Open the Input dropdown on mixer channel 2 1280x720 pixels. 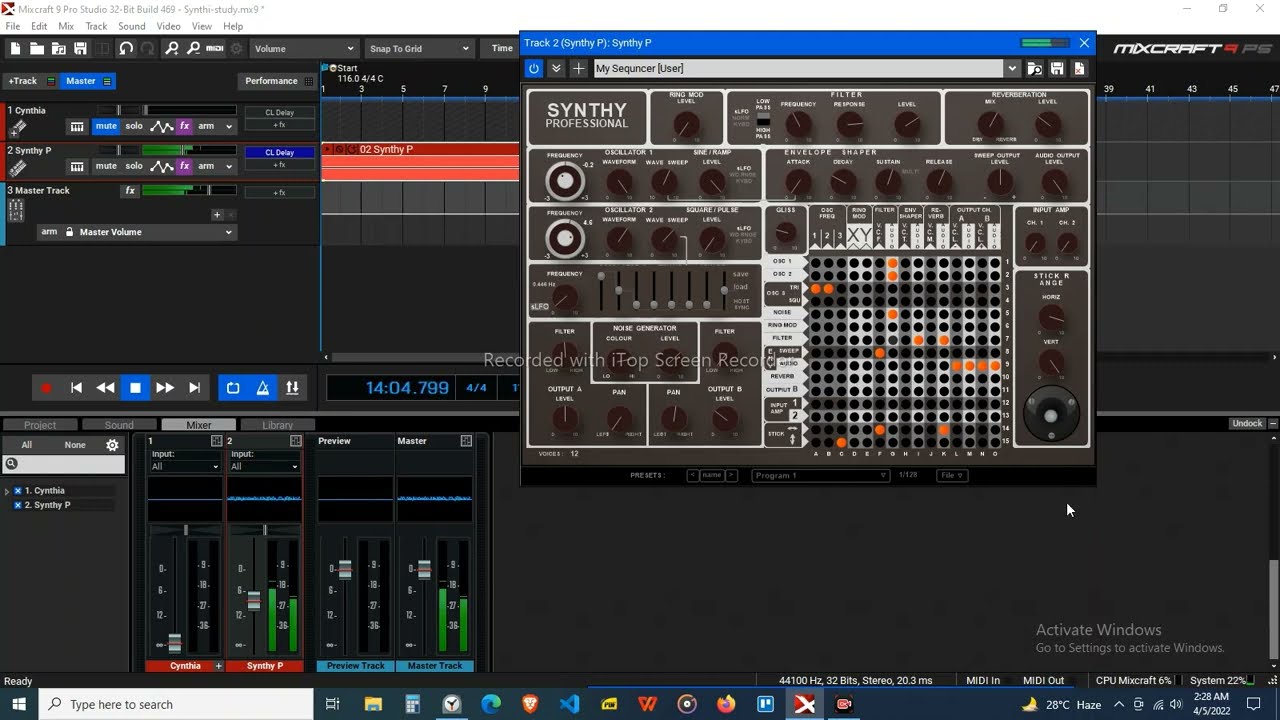tap(265, 466)
